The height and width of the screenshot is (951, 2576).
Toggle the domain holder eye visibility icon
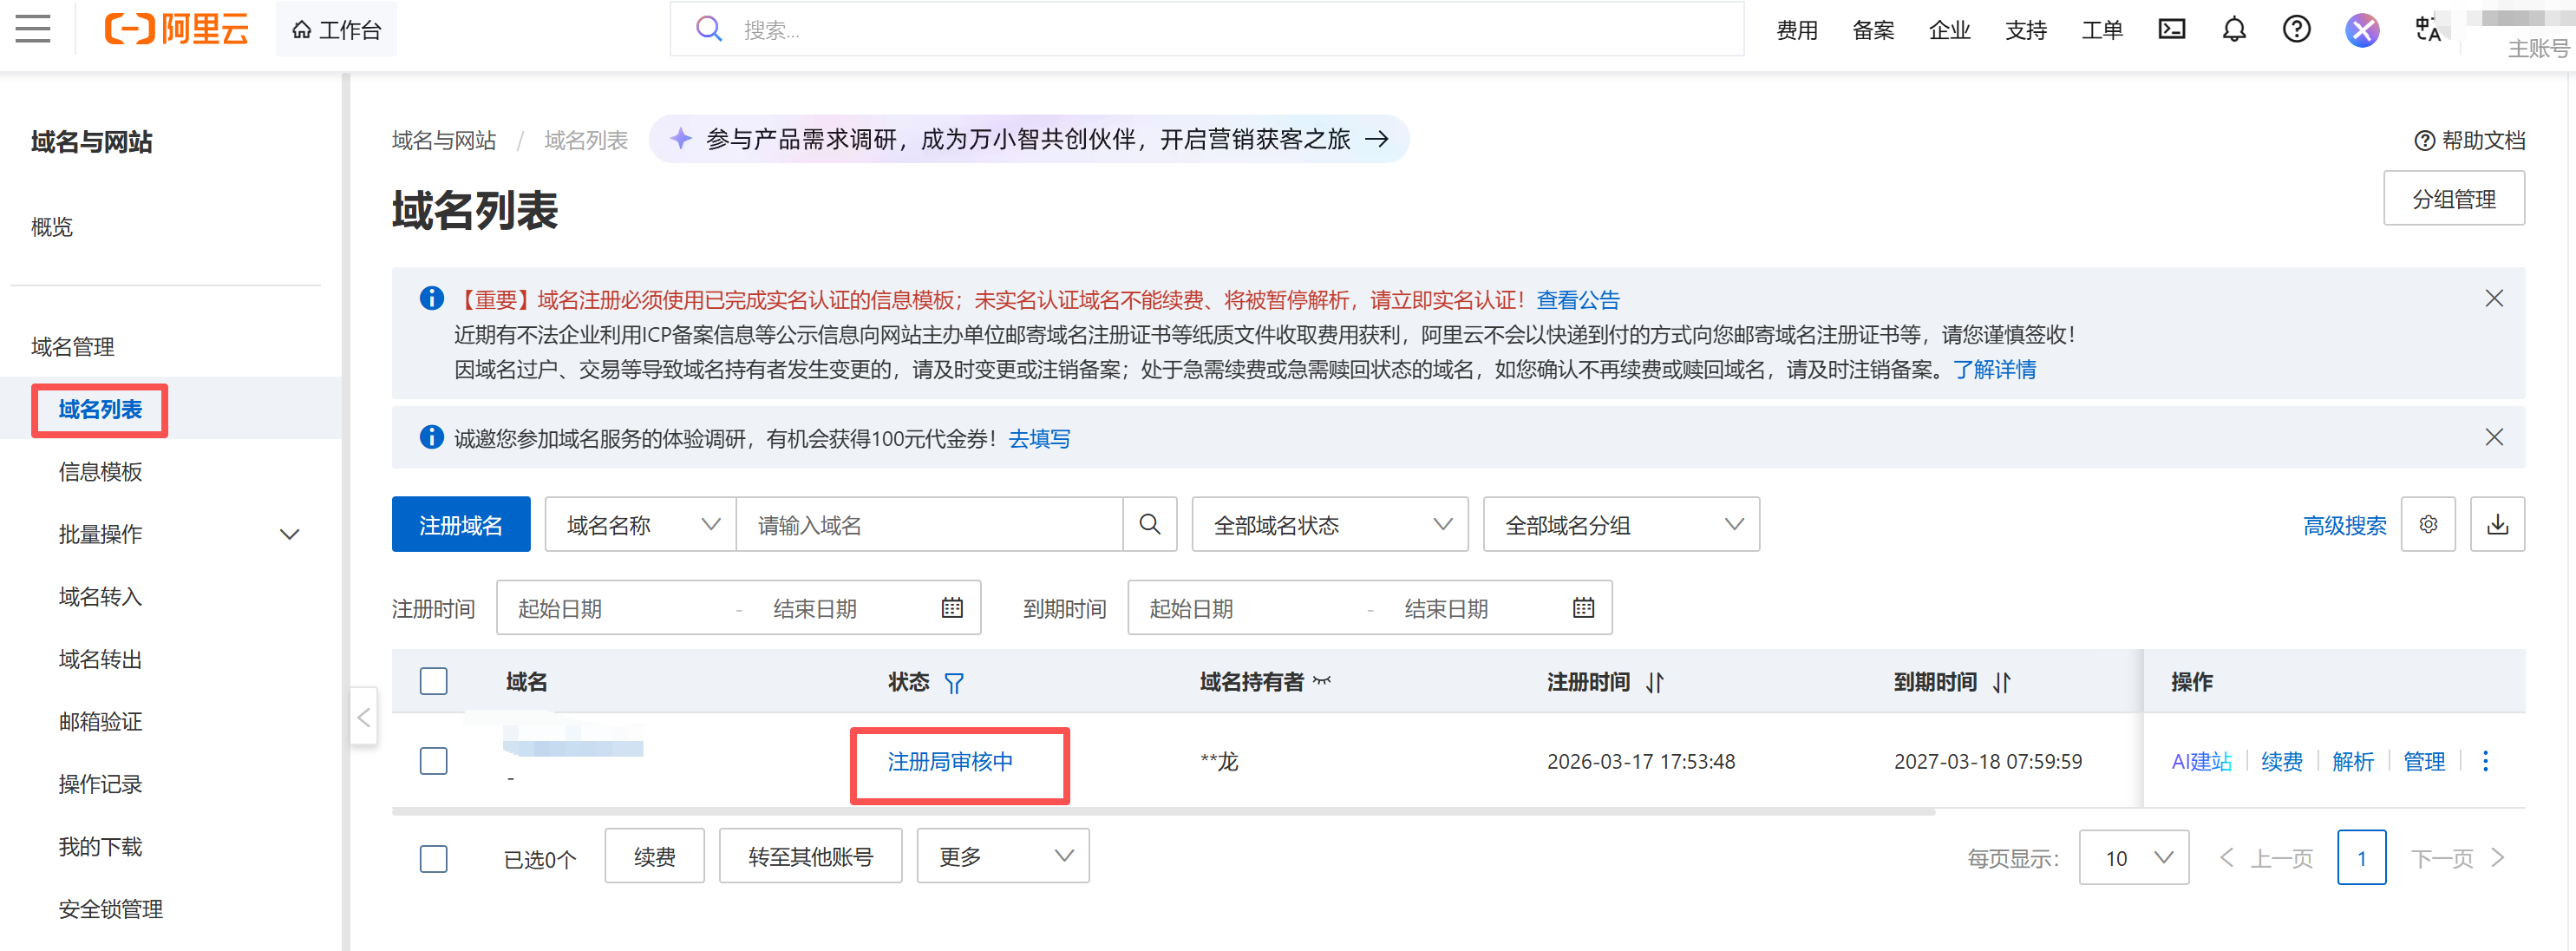(1322, 681)
